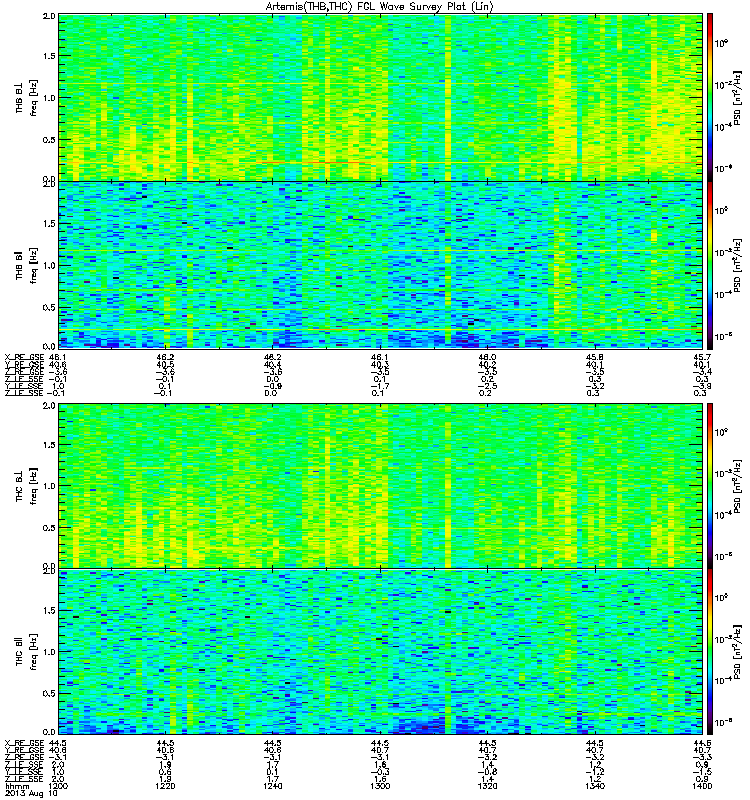
Task: Click the '45.7' X_RE_GSE value under THB
Action: (x=702, y=357)
